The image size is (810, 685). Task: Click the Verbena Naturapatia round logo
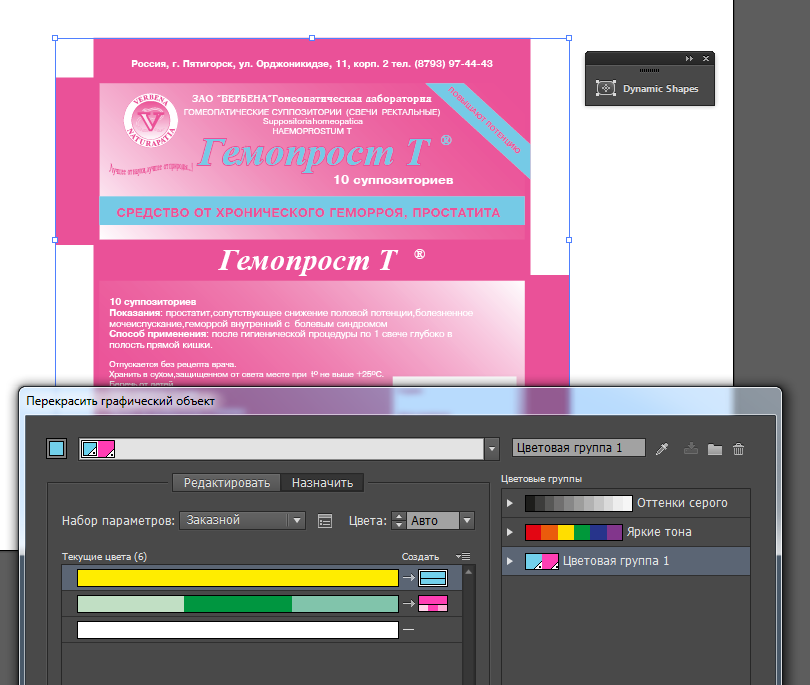click(x=151, y=120)
